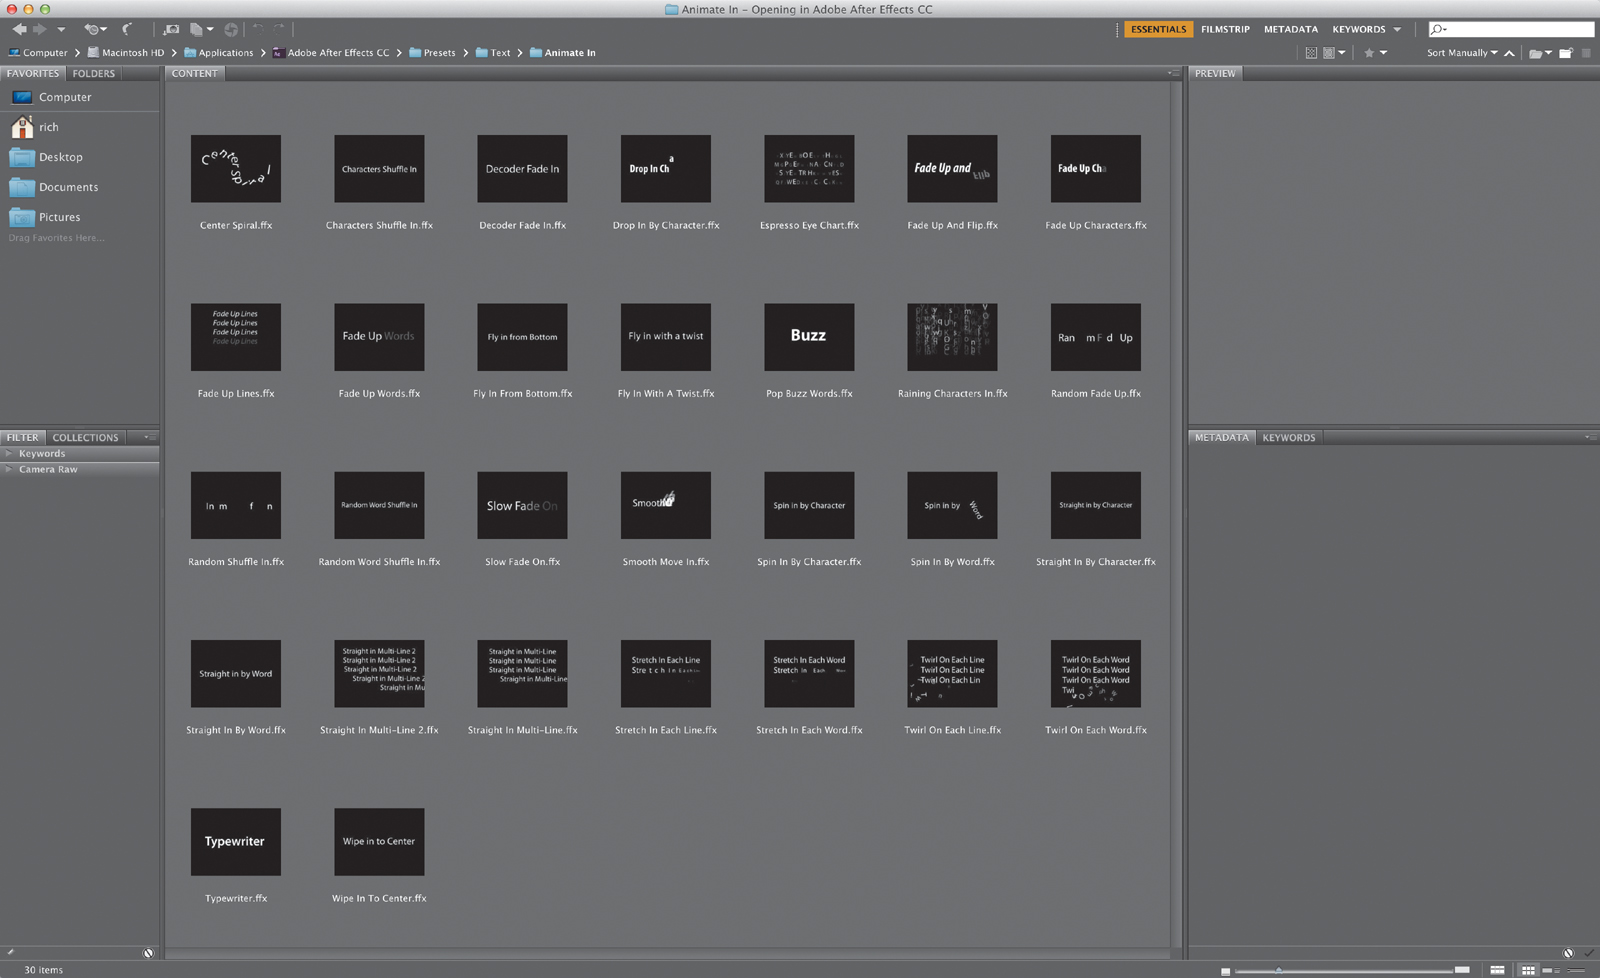Click the cancel icon in Metadata panel
The width and height of the screenshot is (1600, 978).
point(1568,953)
